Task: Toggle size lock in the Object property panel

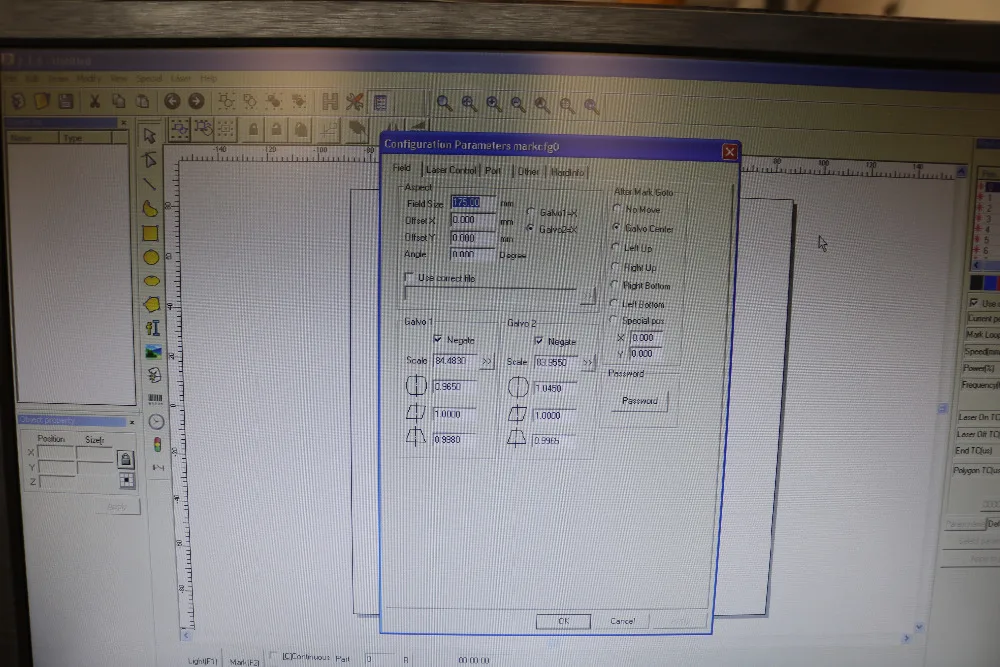Action: click(126, 459)
